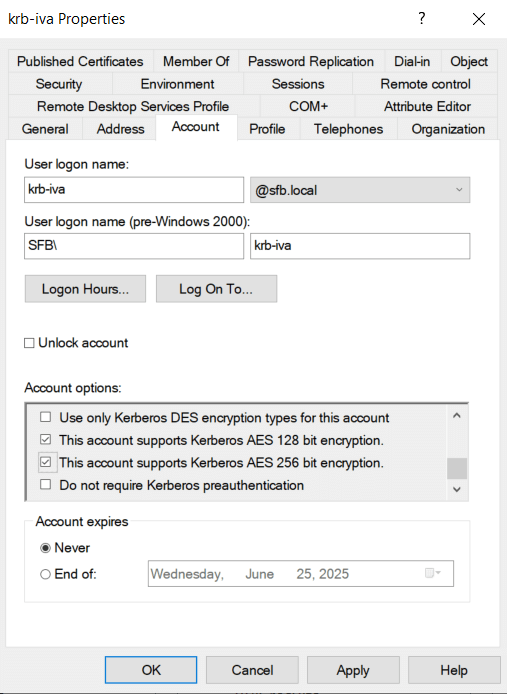Click the Apply button
This screenshot has width=507, height=694.
pyautogui.click(x=353, y=670)
